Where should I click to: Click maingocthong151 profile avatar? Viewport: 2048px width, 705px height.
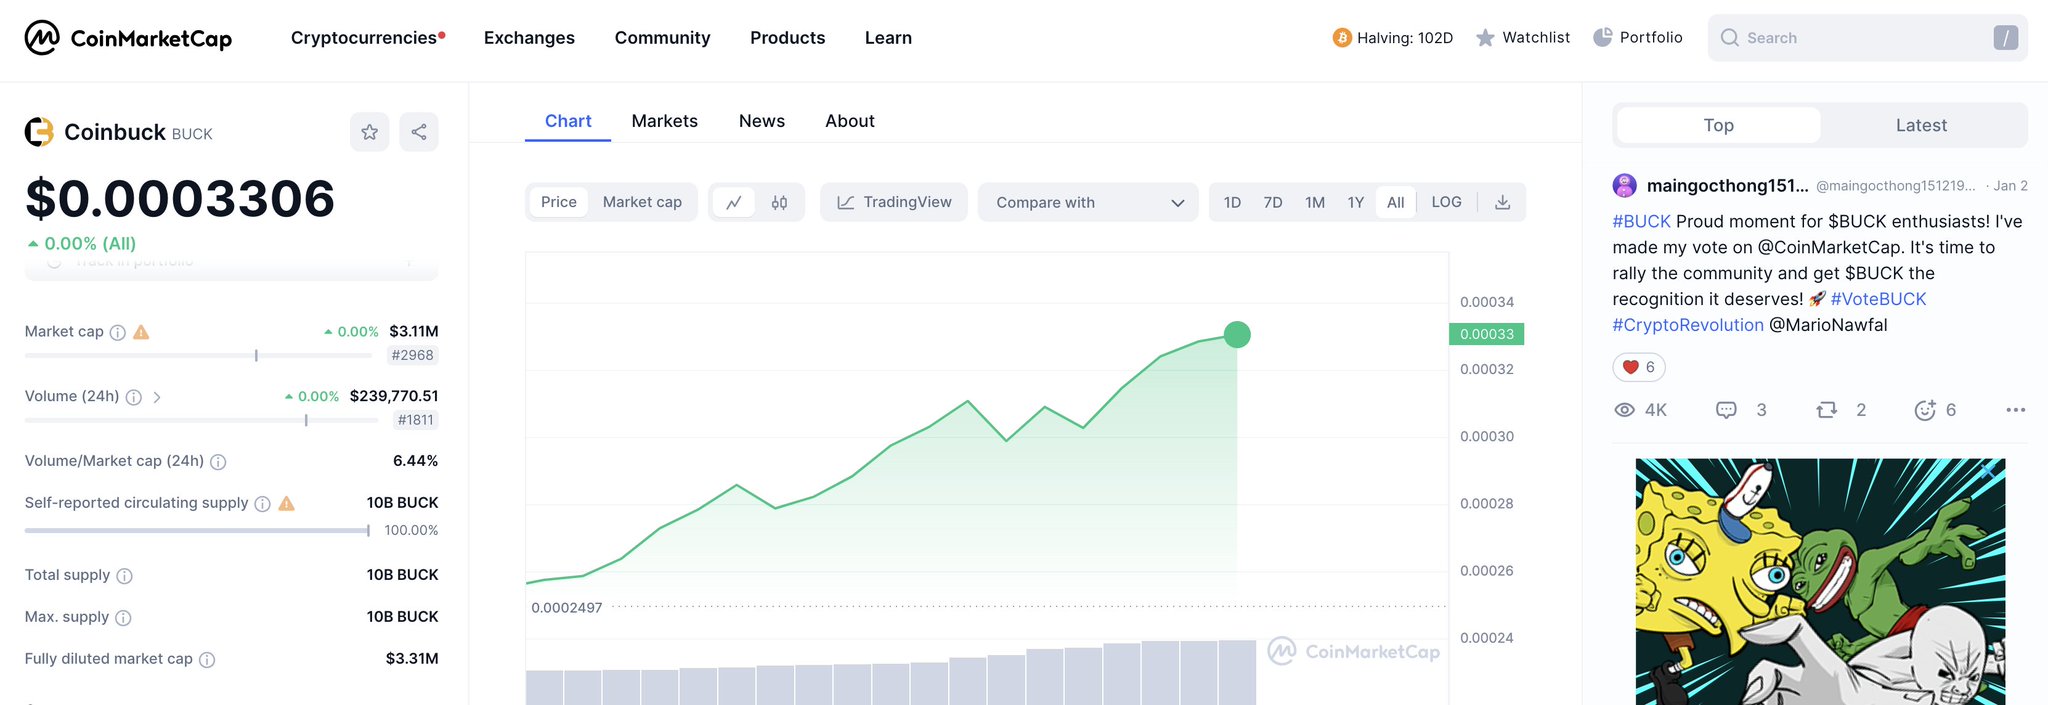(1625, 185)
